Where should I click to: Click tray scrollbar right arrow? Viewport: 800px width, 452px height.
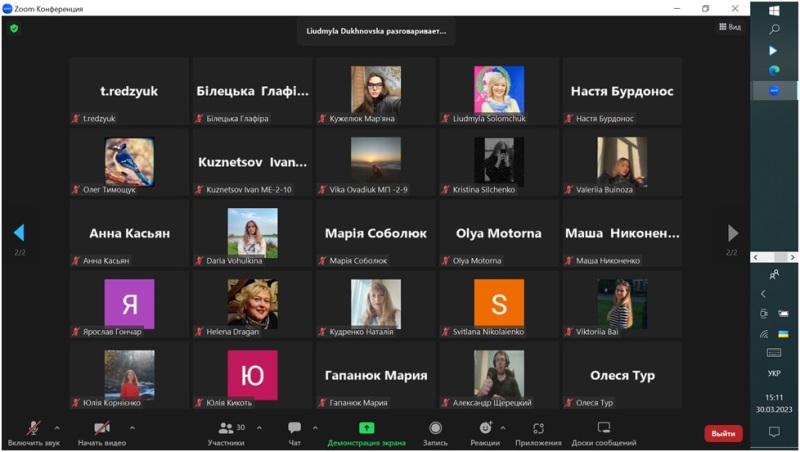(792, 257)
